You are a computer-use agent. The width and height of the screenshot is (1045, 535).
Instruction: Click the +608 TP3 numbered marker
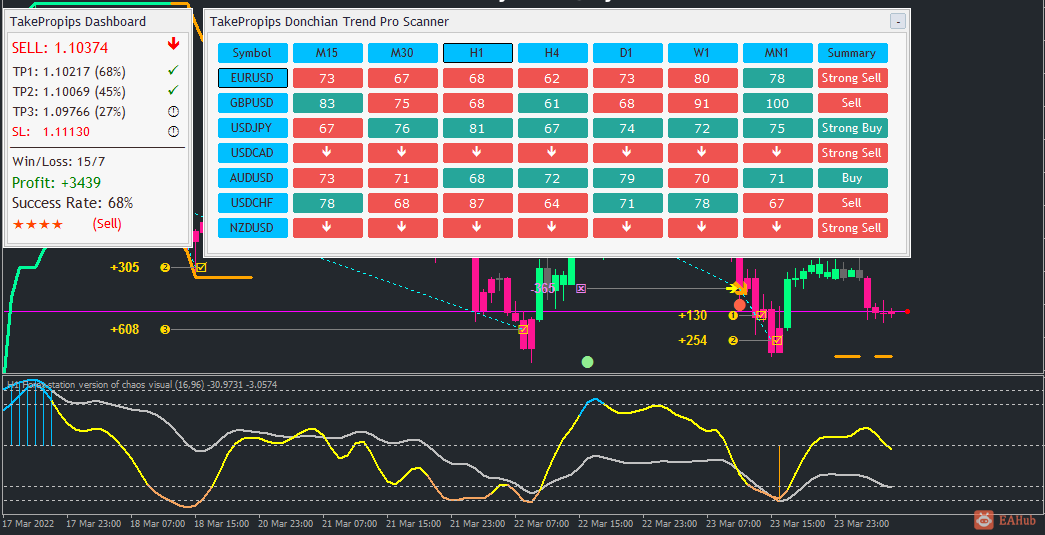165,329
